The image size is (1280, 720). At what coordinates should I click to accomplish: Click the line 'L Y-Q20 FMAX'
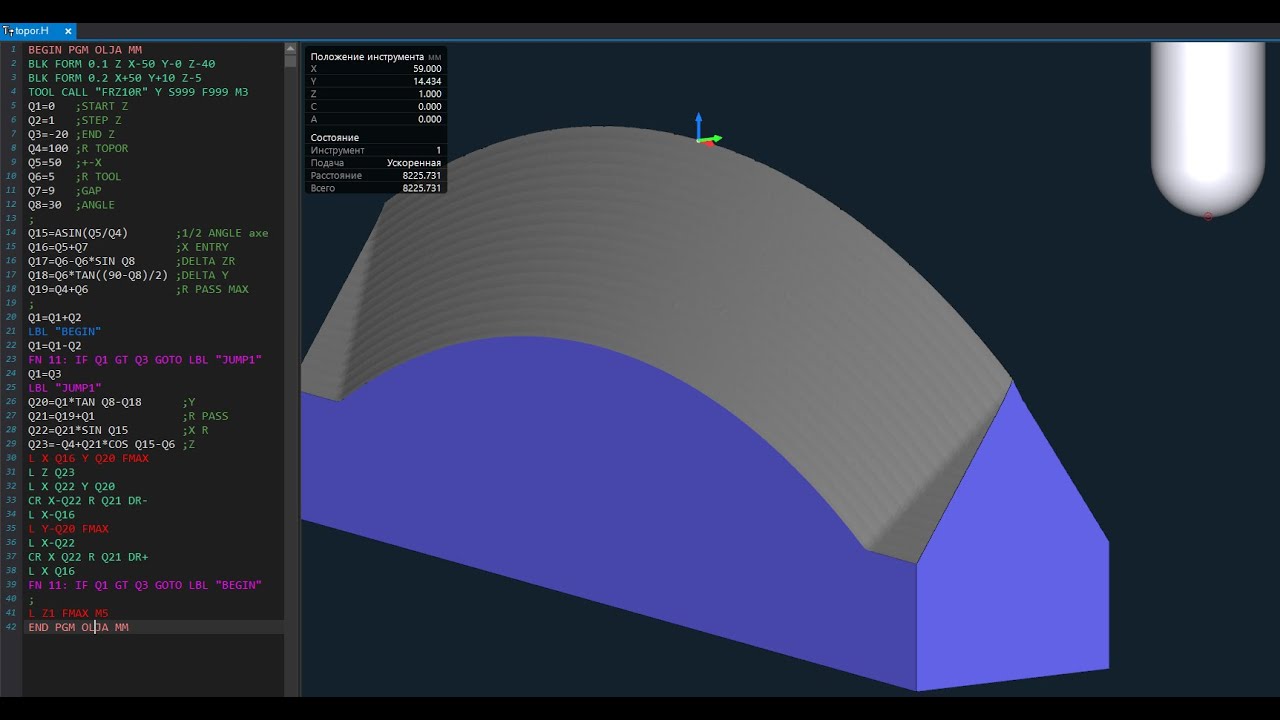68,528
